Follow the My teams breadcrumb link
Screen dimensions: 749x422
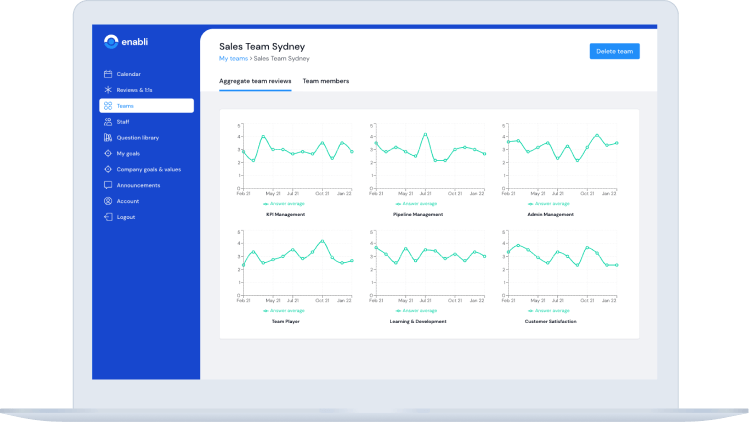coord(233,59)
